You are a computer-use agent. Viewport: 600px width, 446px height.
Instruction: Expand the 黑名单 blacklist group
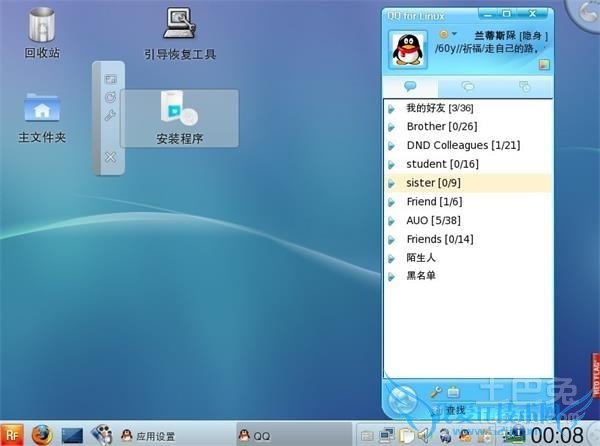click(391, 277)
